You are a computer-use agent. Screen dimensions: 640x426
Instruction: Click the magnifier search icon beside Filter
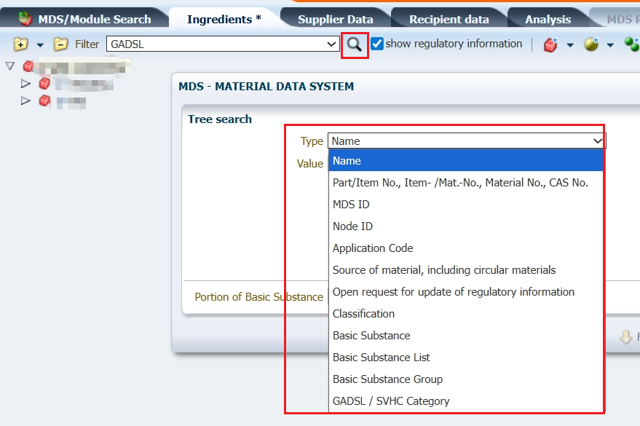[x=354, y=44]
